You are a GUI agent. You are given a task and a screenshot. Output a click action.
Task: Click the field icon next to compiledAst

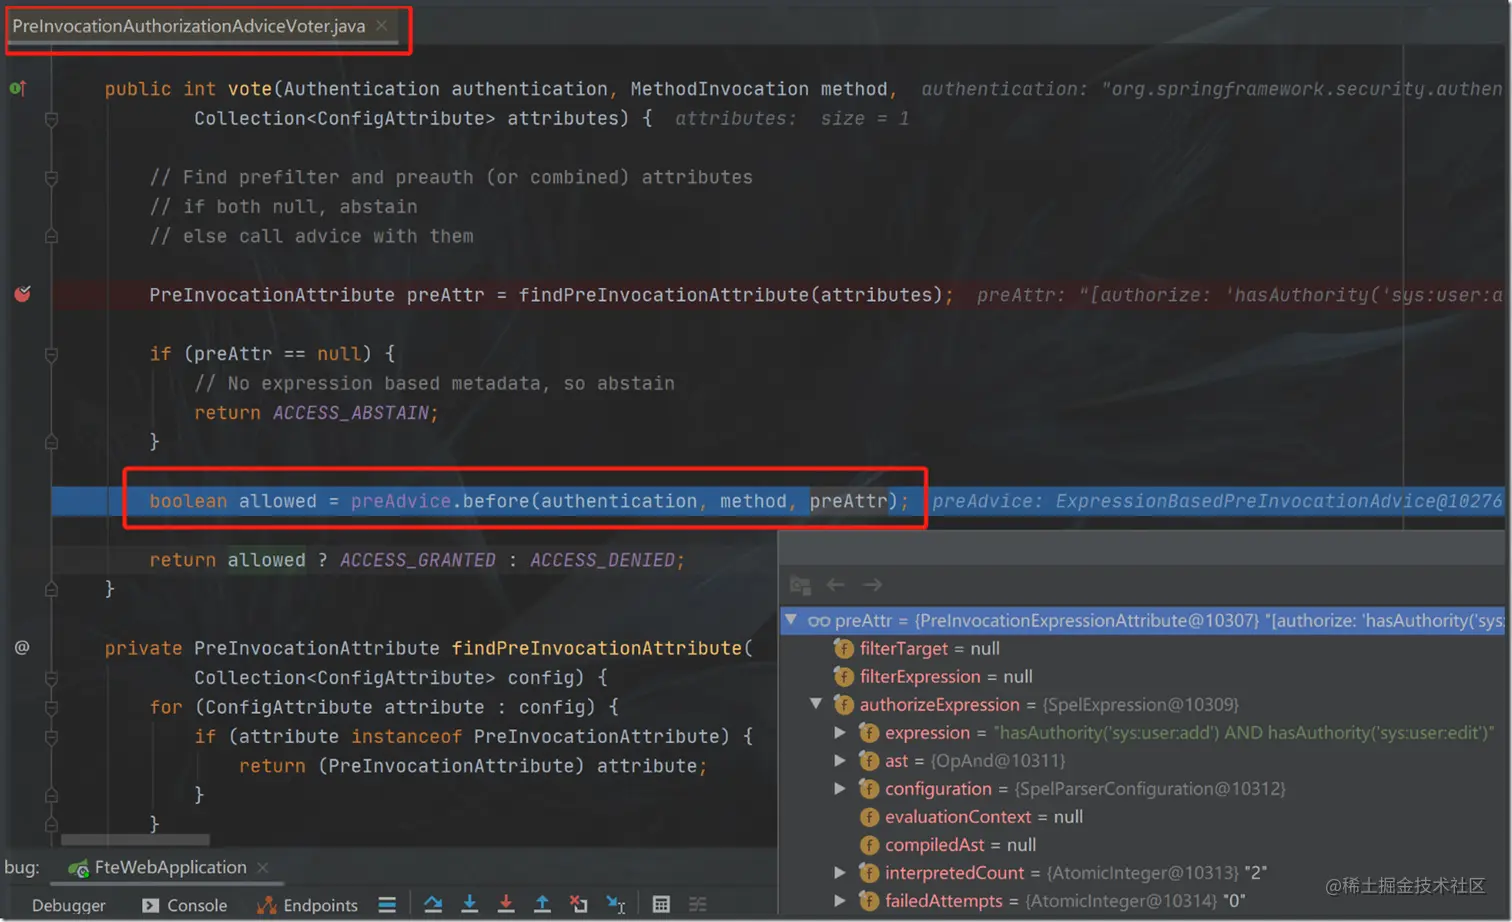coord(869,845)
